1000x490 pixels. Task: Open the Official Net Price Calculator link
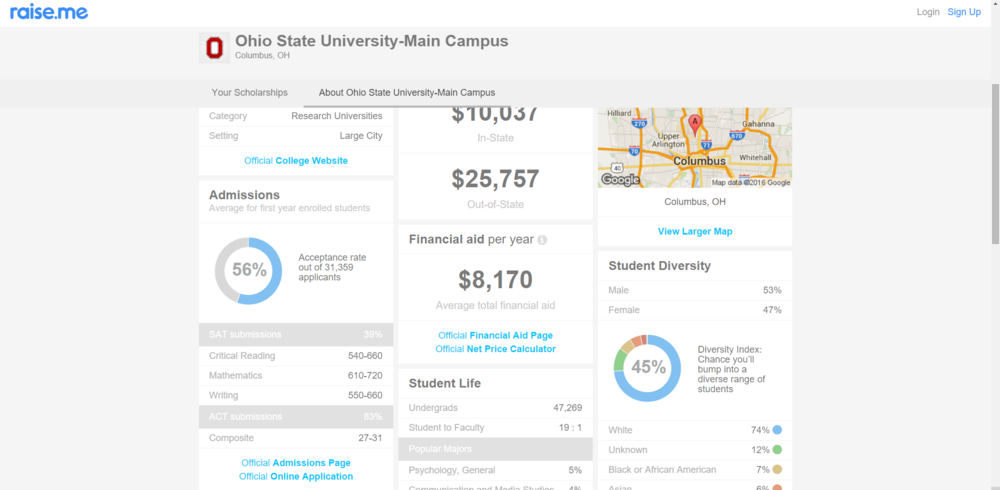[496, 349]
